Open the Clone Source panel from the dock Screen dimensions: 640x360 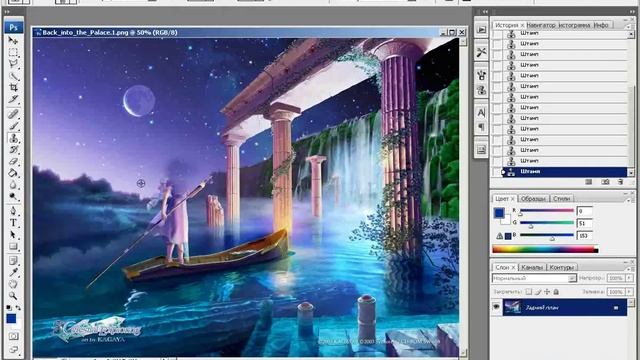[481, 90]
